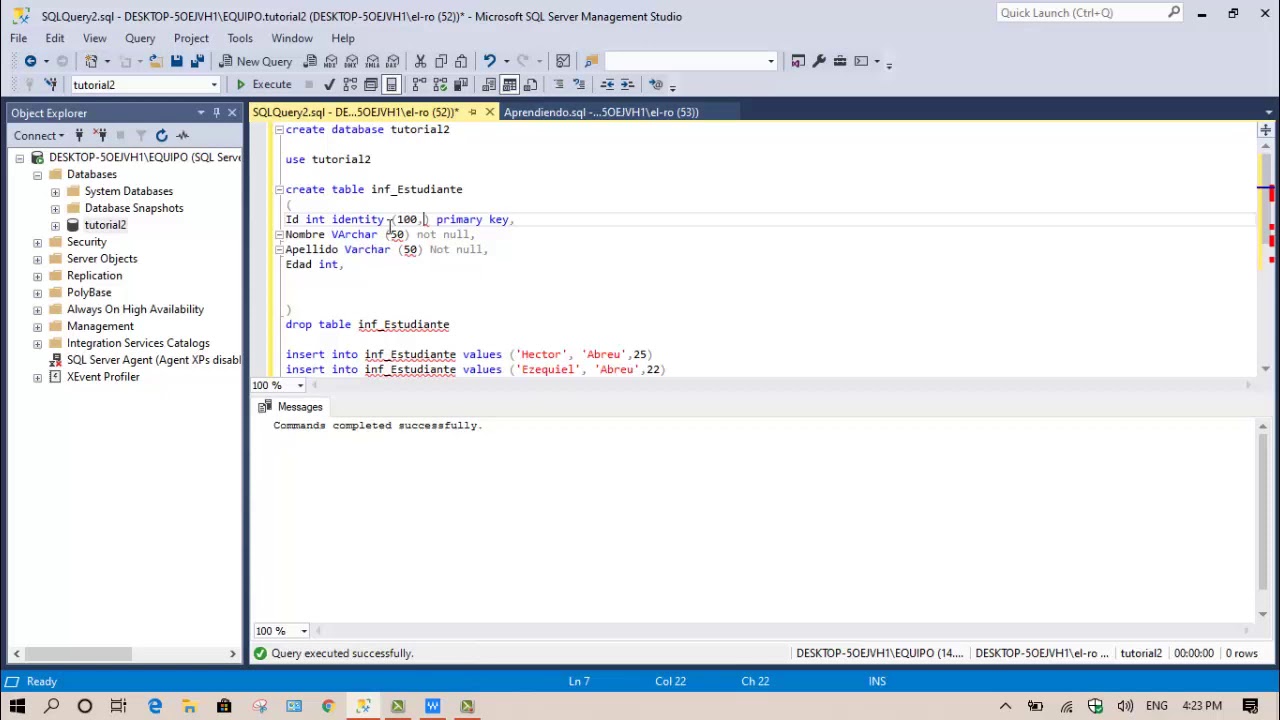This screenshot has height=720, width=1280.
Task: Select Results to Grid mode
Action: pos(510,84)
